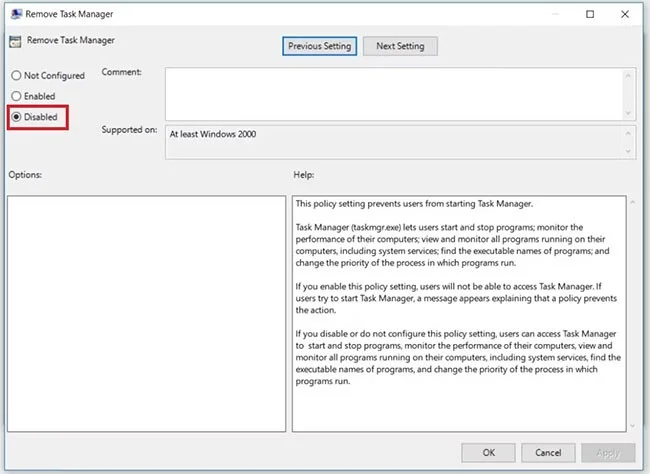The image size is (650, 474).
Task: Click the 'At least Windows 2000' text
Action: [x=213, y=134]
